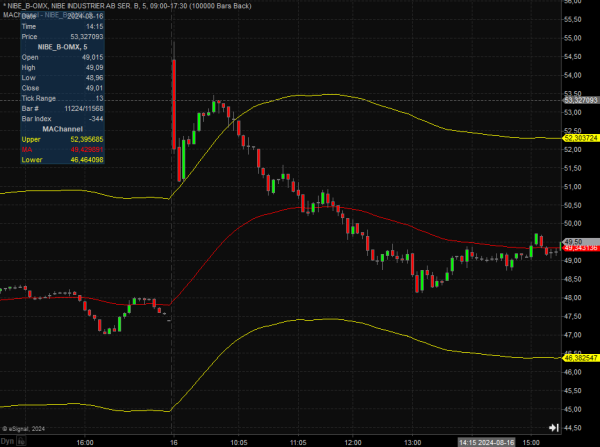600x447 pixels.
Task: Select the 44,50 price axis label
Action: click(x=573, y=428)
